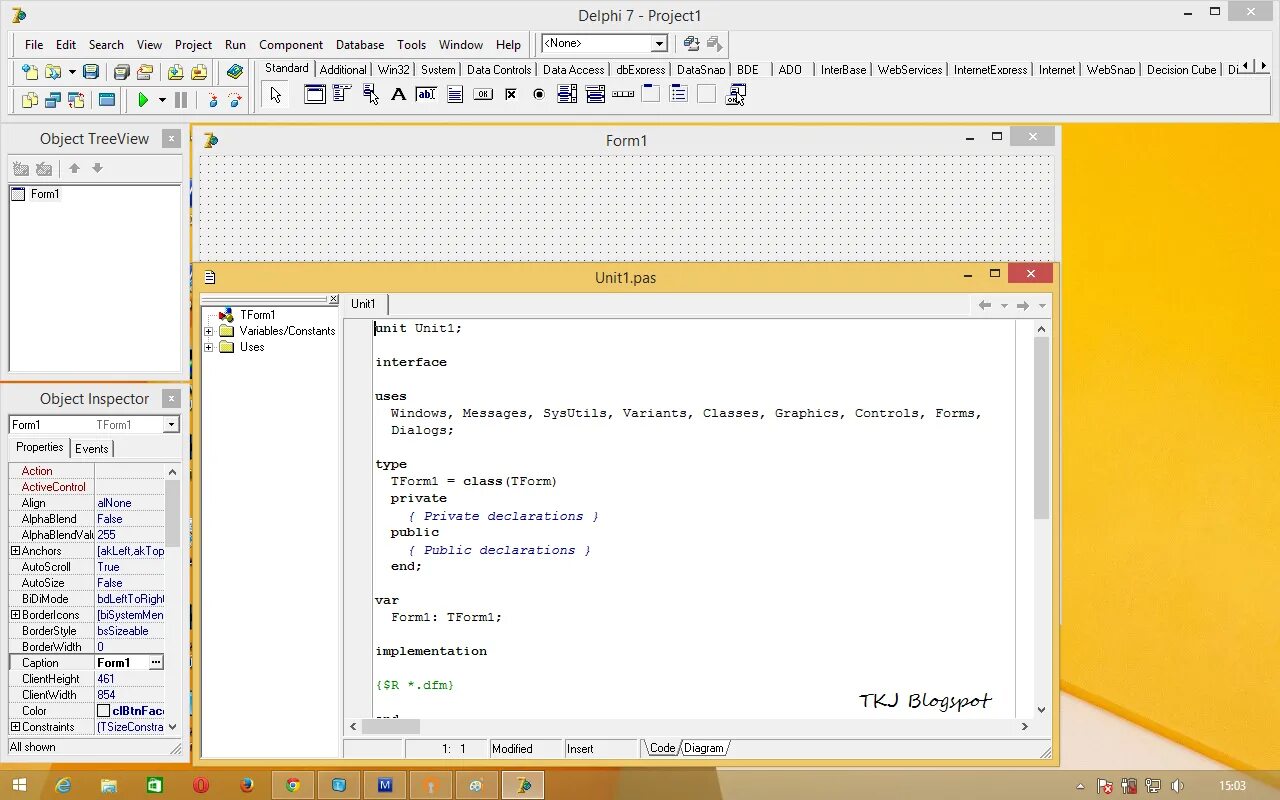Open the Component menu

coord(291,45)
